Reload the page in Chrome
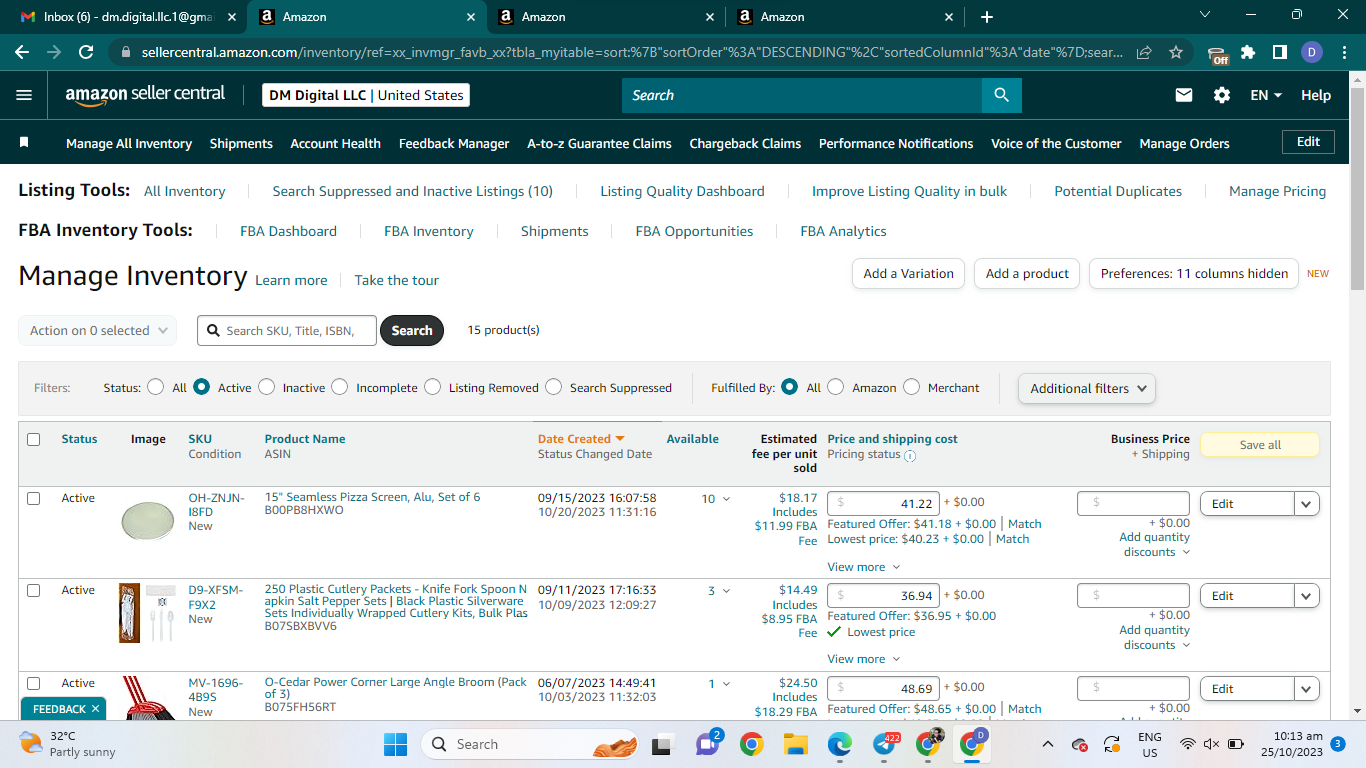Viewport: 1366px width, 768px height. click(86, 52)
